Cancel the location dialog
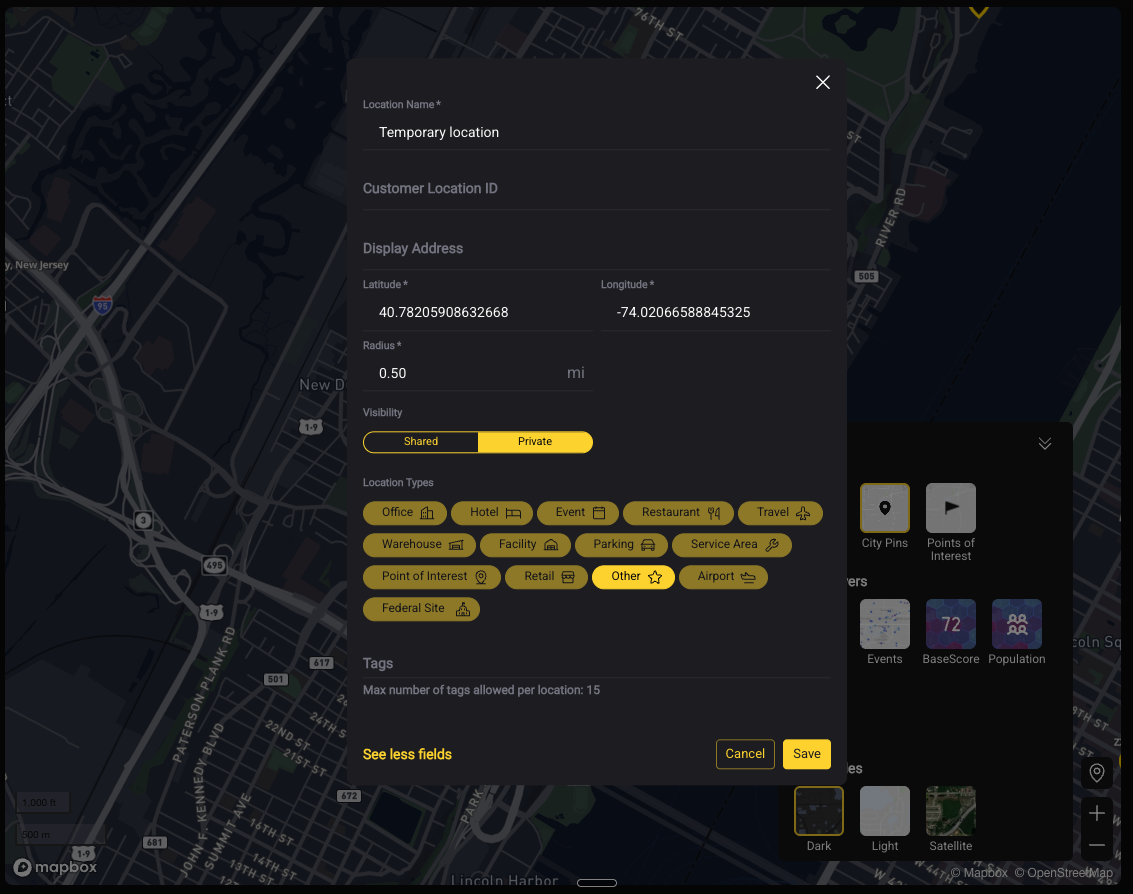The height and width of the screenshot is (894, 1133). (x=745, y=754)
